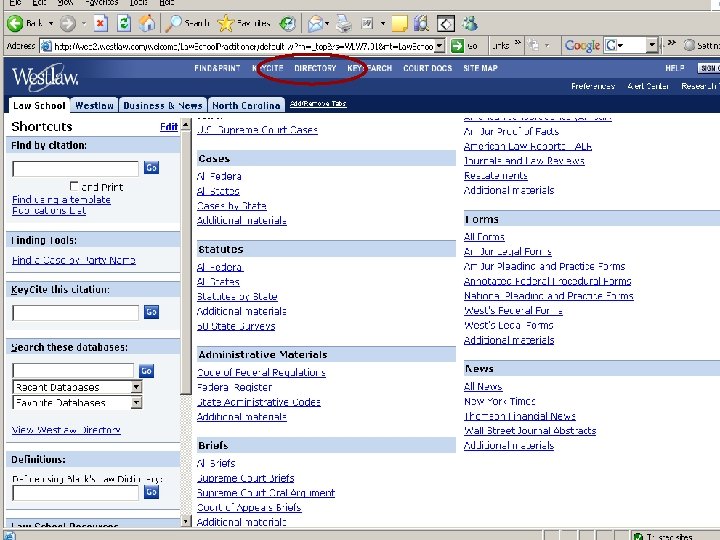Viewport: 720px width, 540px height.
Task: Click the Messenger icon in toolbar
Action: (469, 23)
